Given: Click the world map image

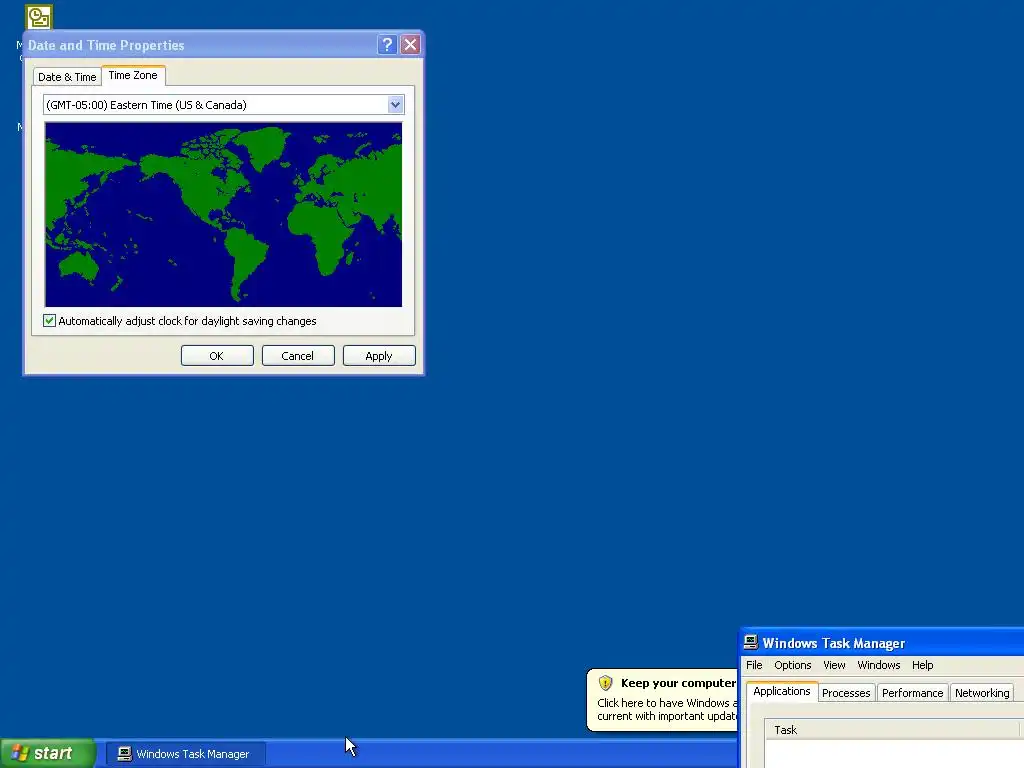Looking at the screenshot, I should [223, 214].
